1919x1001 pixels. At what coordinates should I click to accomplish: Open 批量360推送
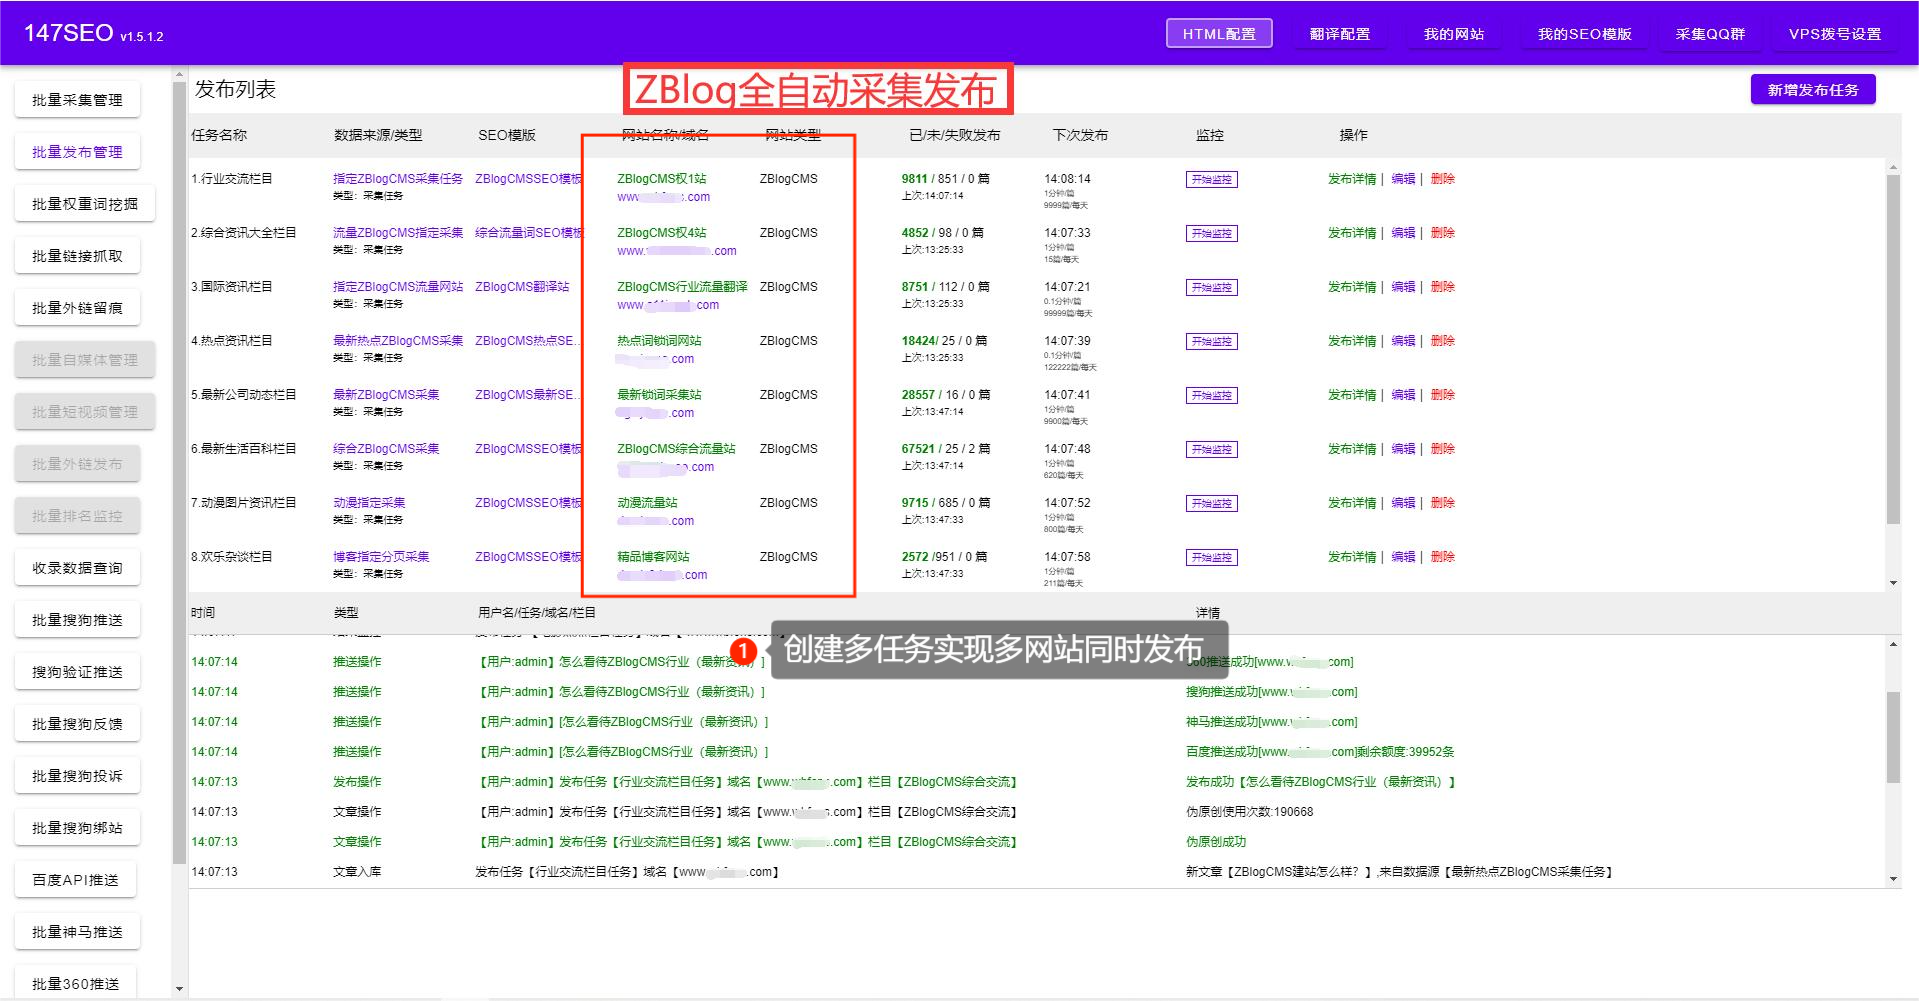75,984
